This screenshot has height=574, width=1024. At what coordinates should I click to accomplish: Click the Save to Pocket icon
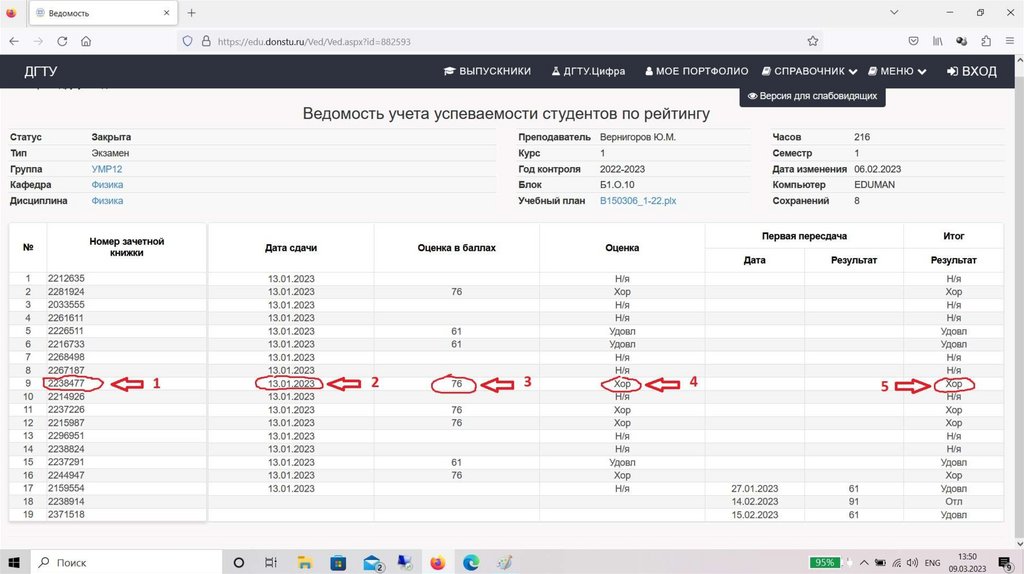pos(914,42)
